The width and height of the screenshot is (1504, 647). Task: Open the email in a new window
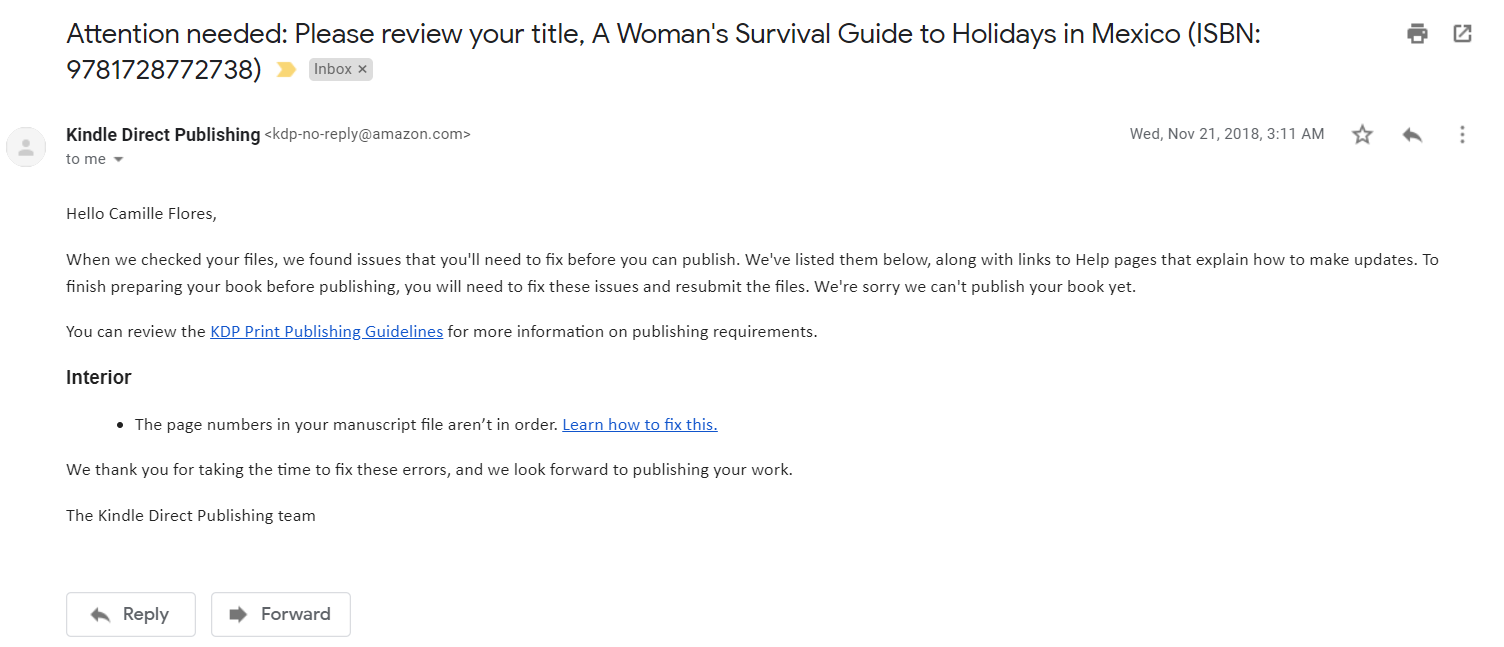(1462, 34)
